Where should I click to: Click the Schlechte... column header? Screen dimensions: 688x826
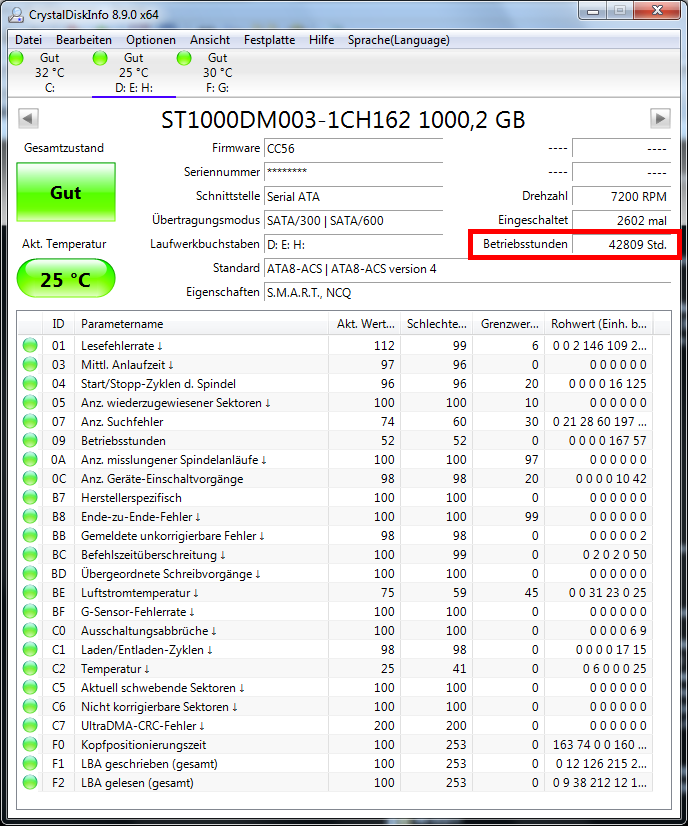(437, 324)
